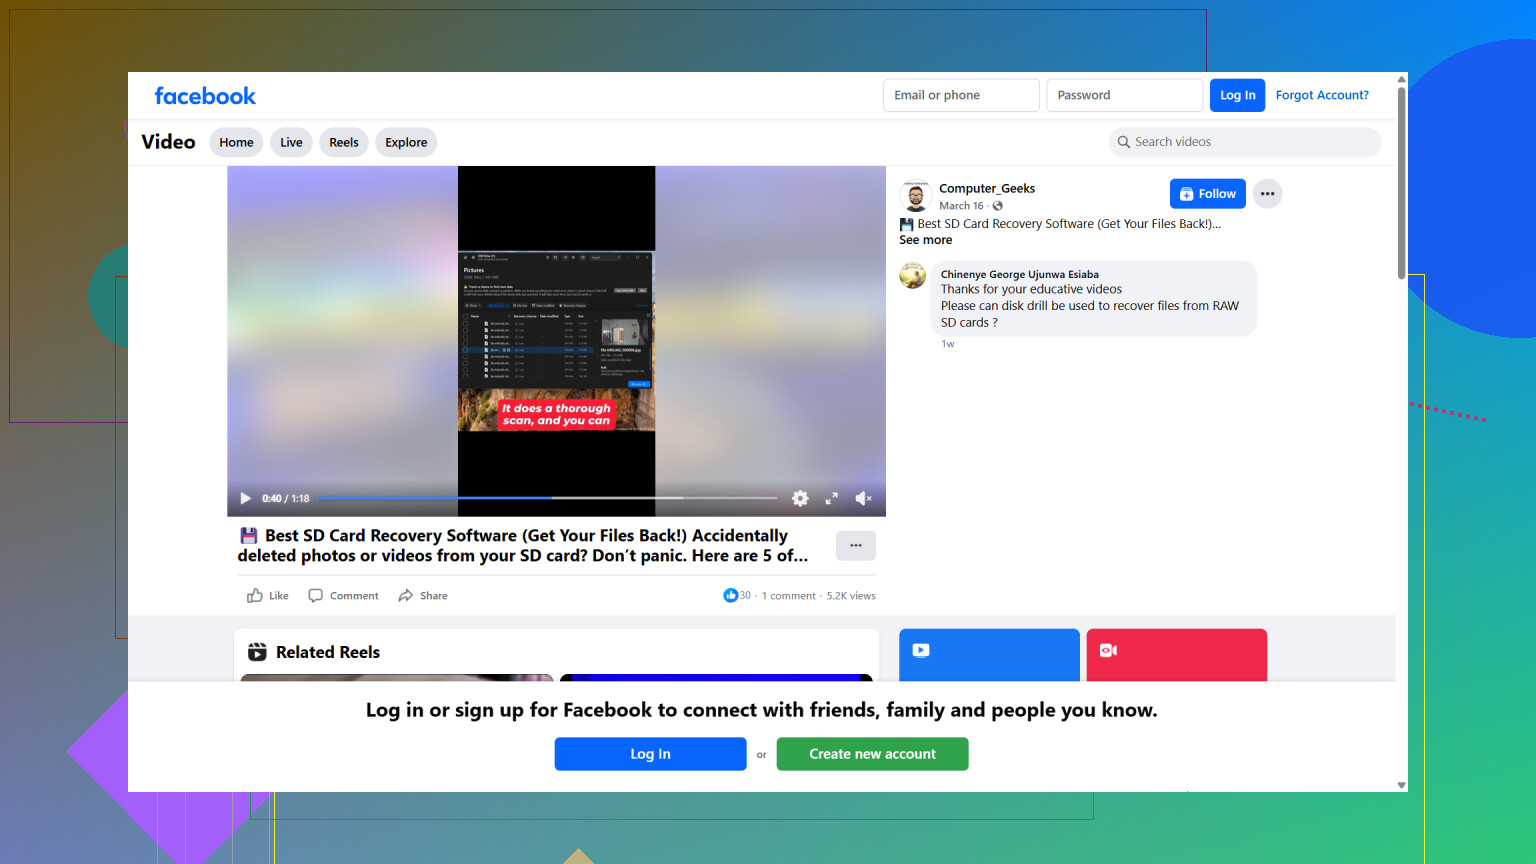This screenshot has height=864, width=1536.
Task: Click the scrollbar up arrow
Action: (1401, 79)
